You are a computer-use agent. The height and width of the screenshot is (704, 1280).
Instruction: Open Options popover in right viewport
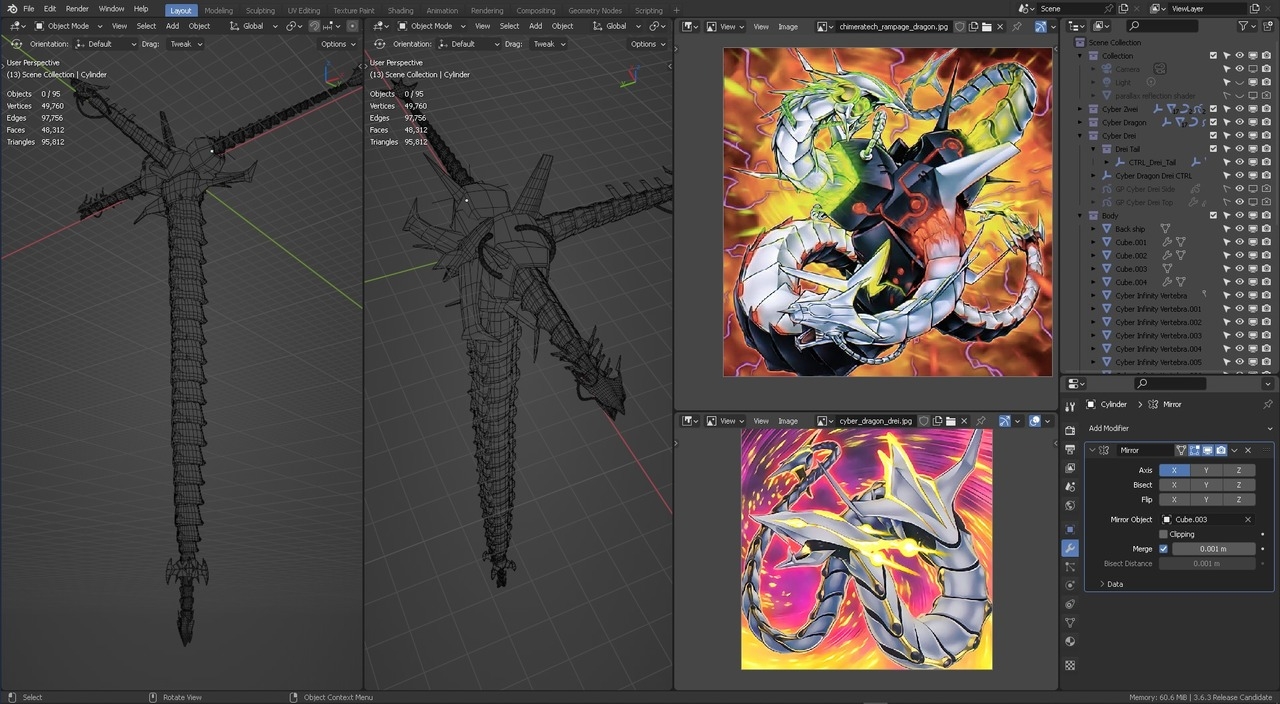tap(647, 44)
